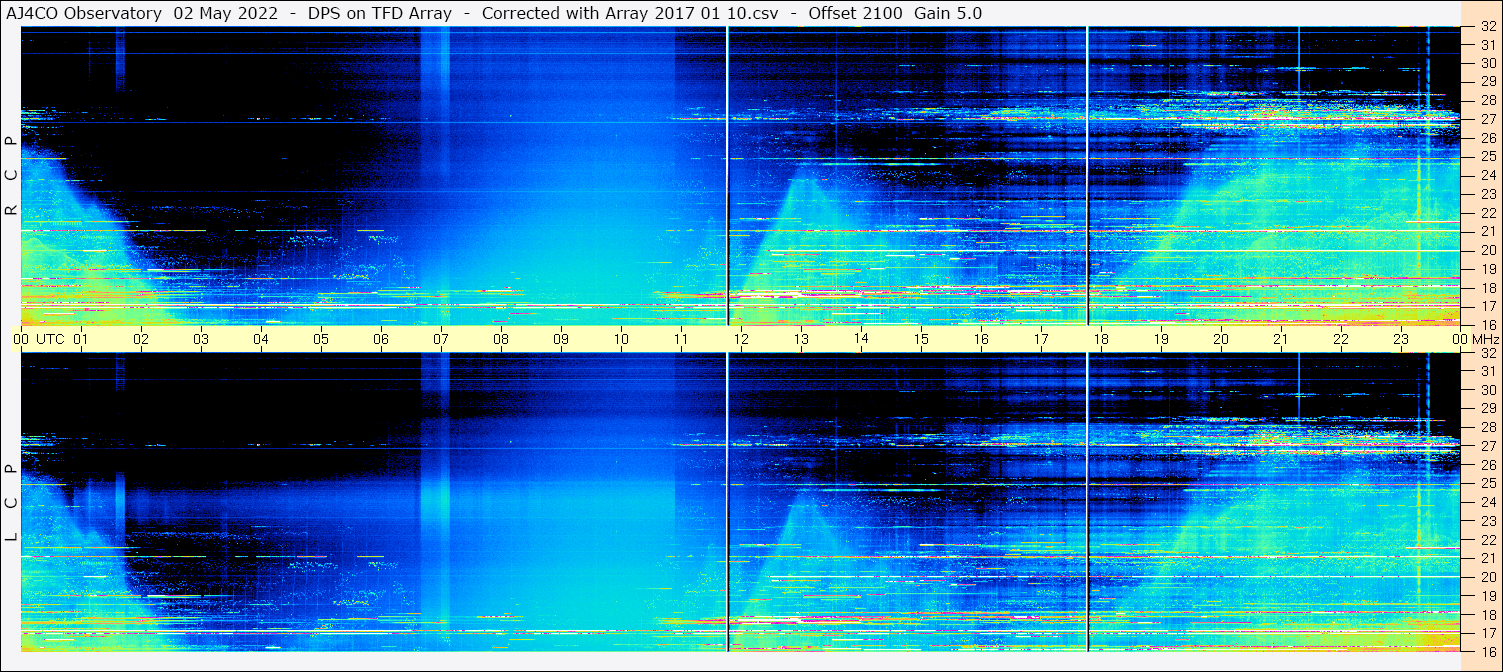Select the 10 hour mark on time axis
1503x672 pixels.
coord(621,339)
